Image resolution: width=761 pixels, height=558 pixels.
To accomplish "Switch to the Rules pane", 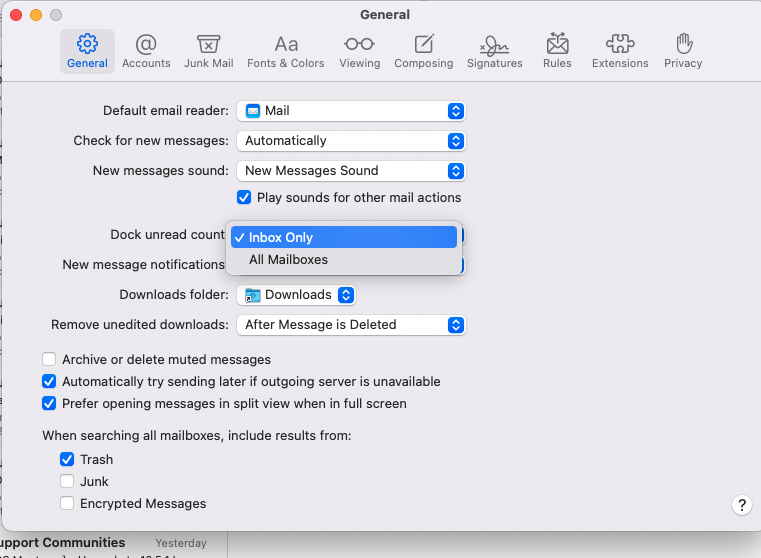I will click(557, 51).
